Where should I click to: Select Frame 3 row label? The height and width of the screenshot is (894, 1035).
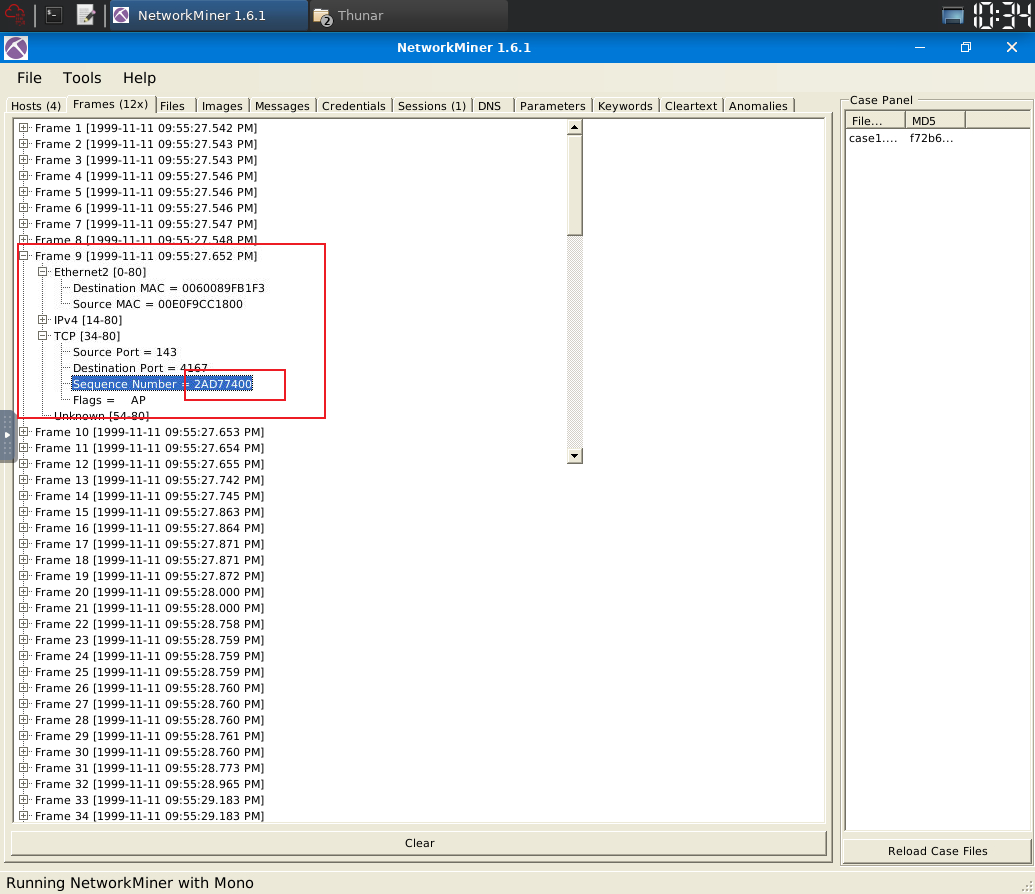tap(146, 160)
